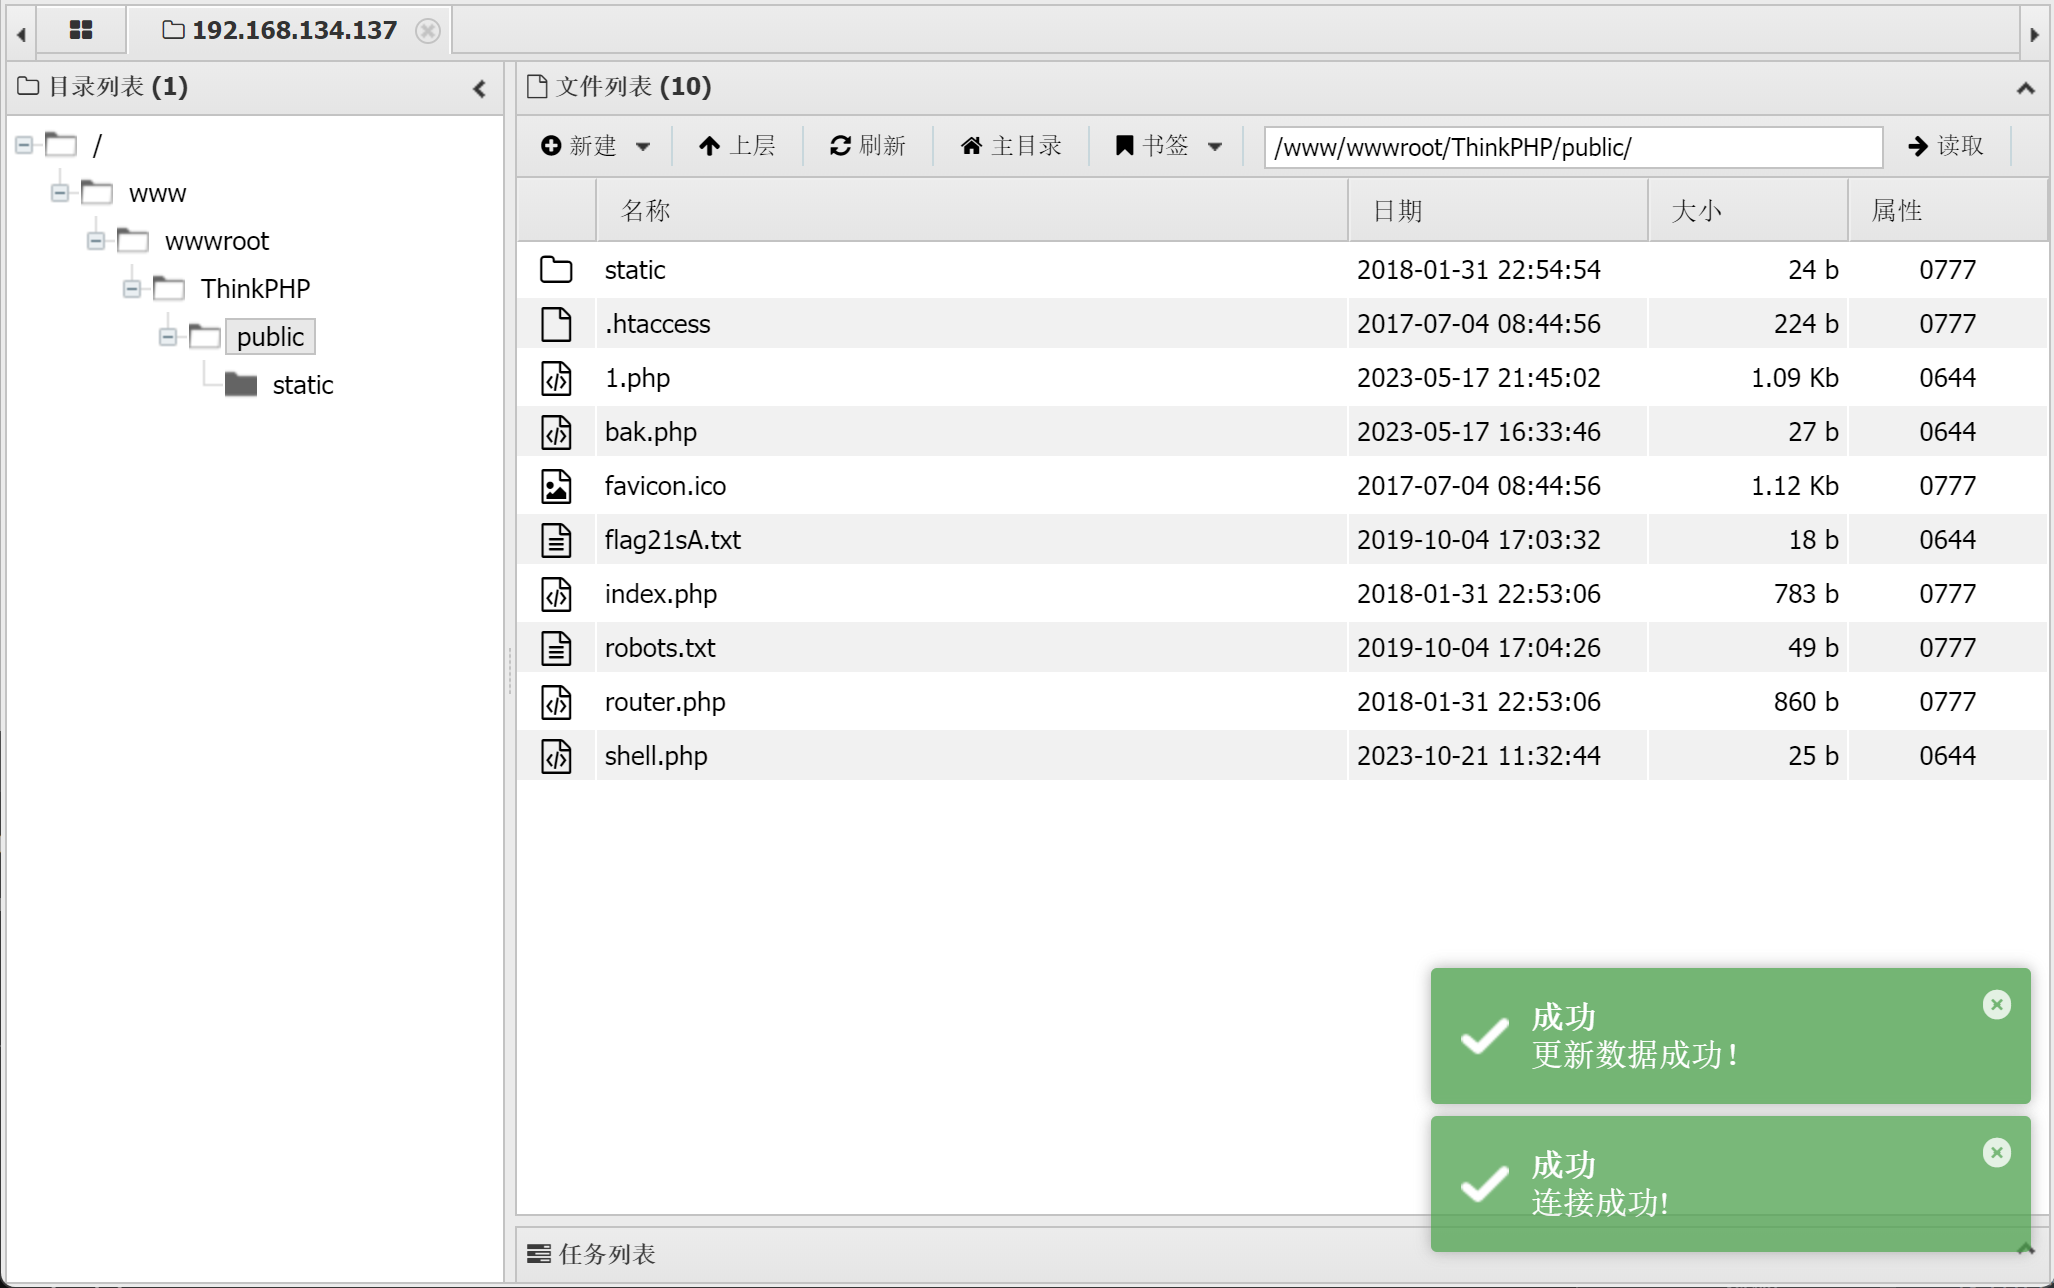Select the static folder in tree

(x=302, y=385)
